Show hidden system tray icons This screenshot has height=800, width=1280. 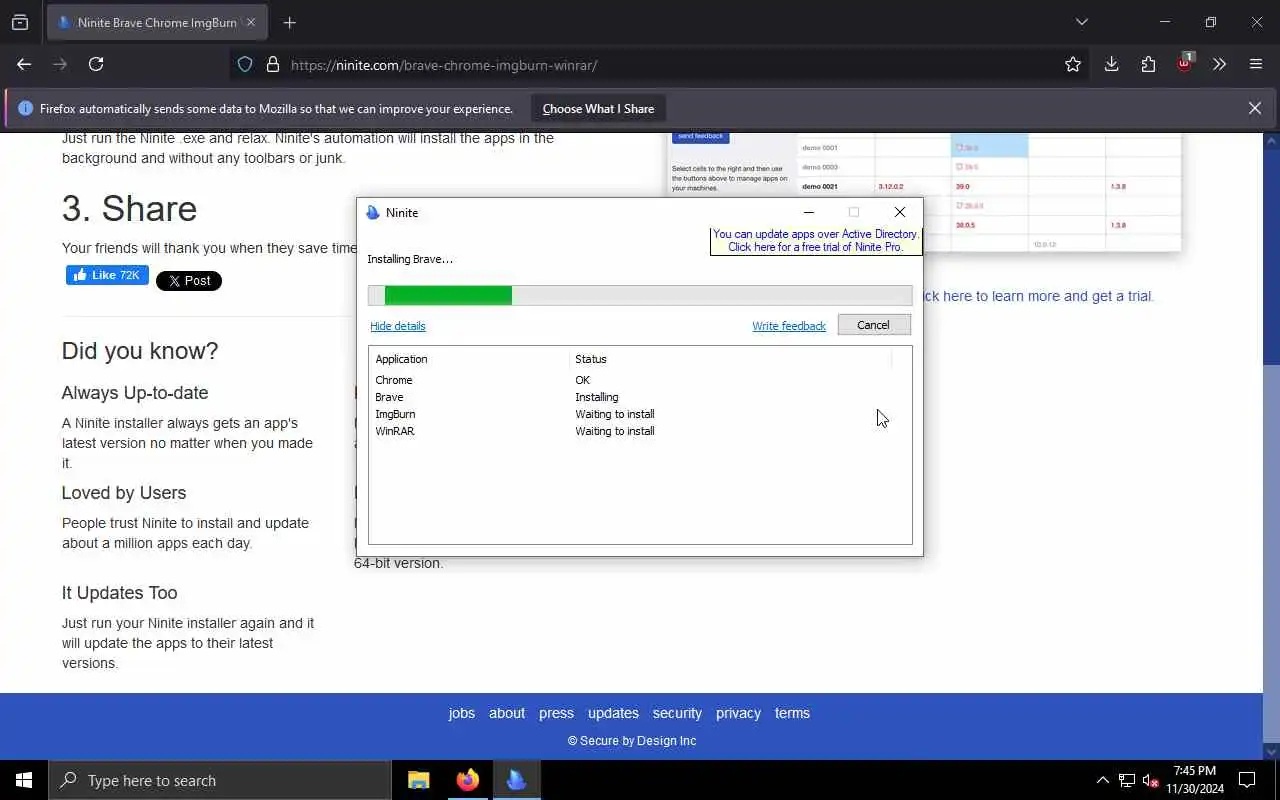coord(1102,780)
